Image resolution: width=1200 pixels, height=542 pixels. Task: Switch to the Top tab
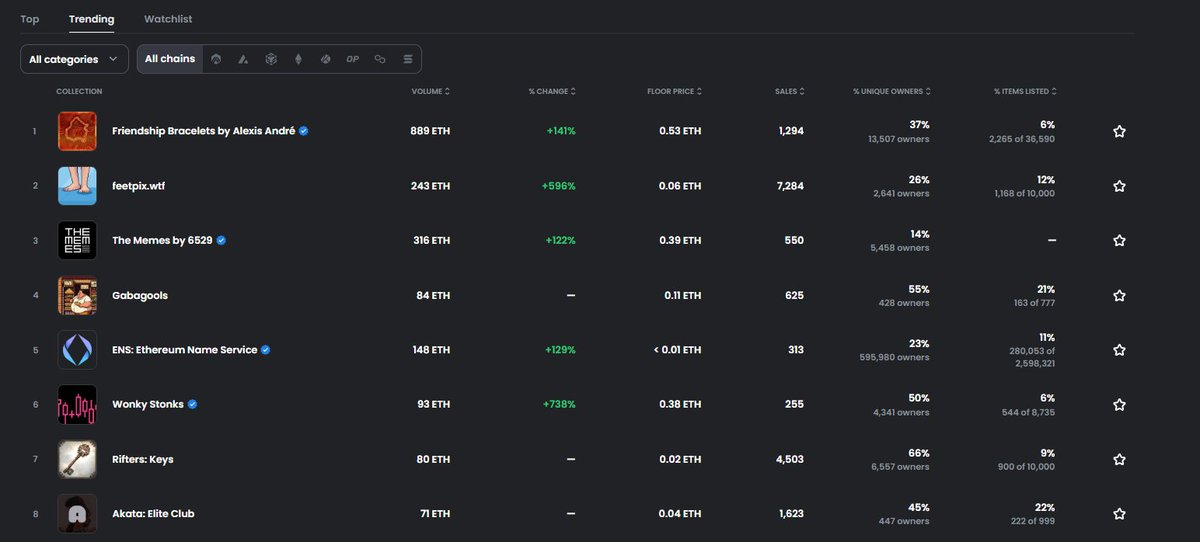point(30,19)
